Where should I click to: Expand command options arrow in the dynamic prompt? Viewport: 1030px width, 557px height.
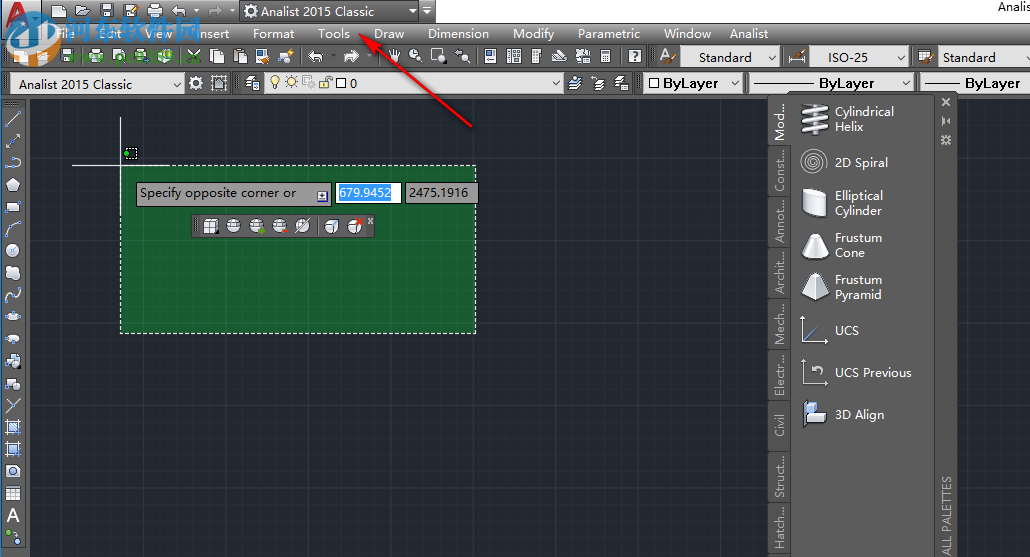pos(322,196)
